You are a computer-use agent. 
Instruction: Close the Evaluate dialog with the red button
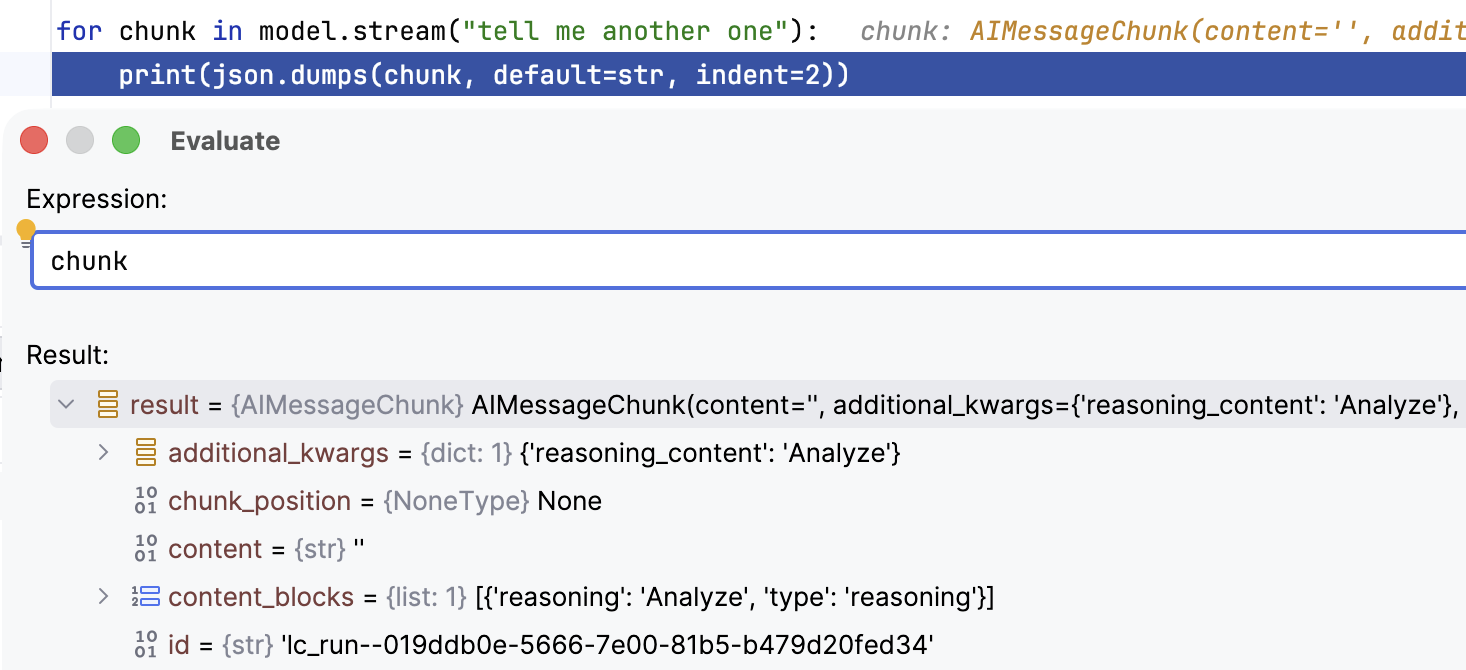click(34, 141)
